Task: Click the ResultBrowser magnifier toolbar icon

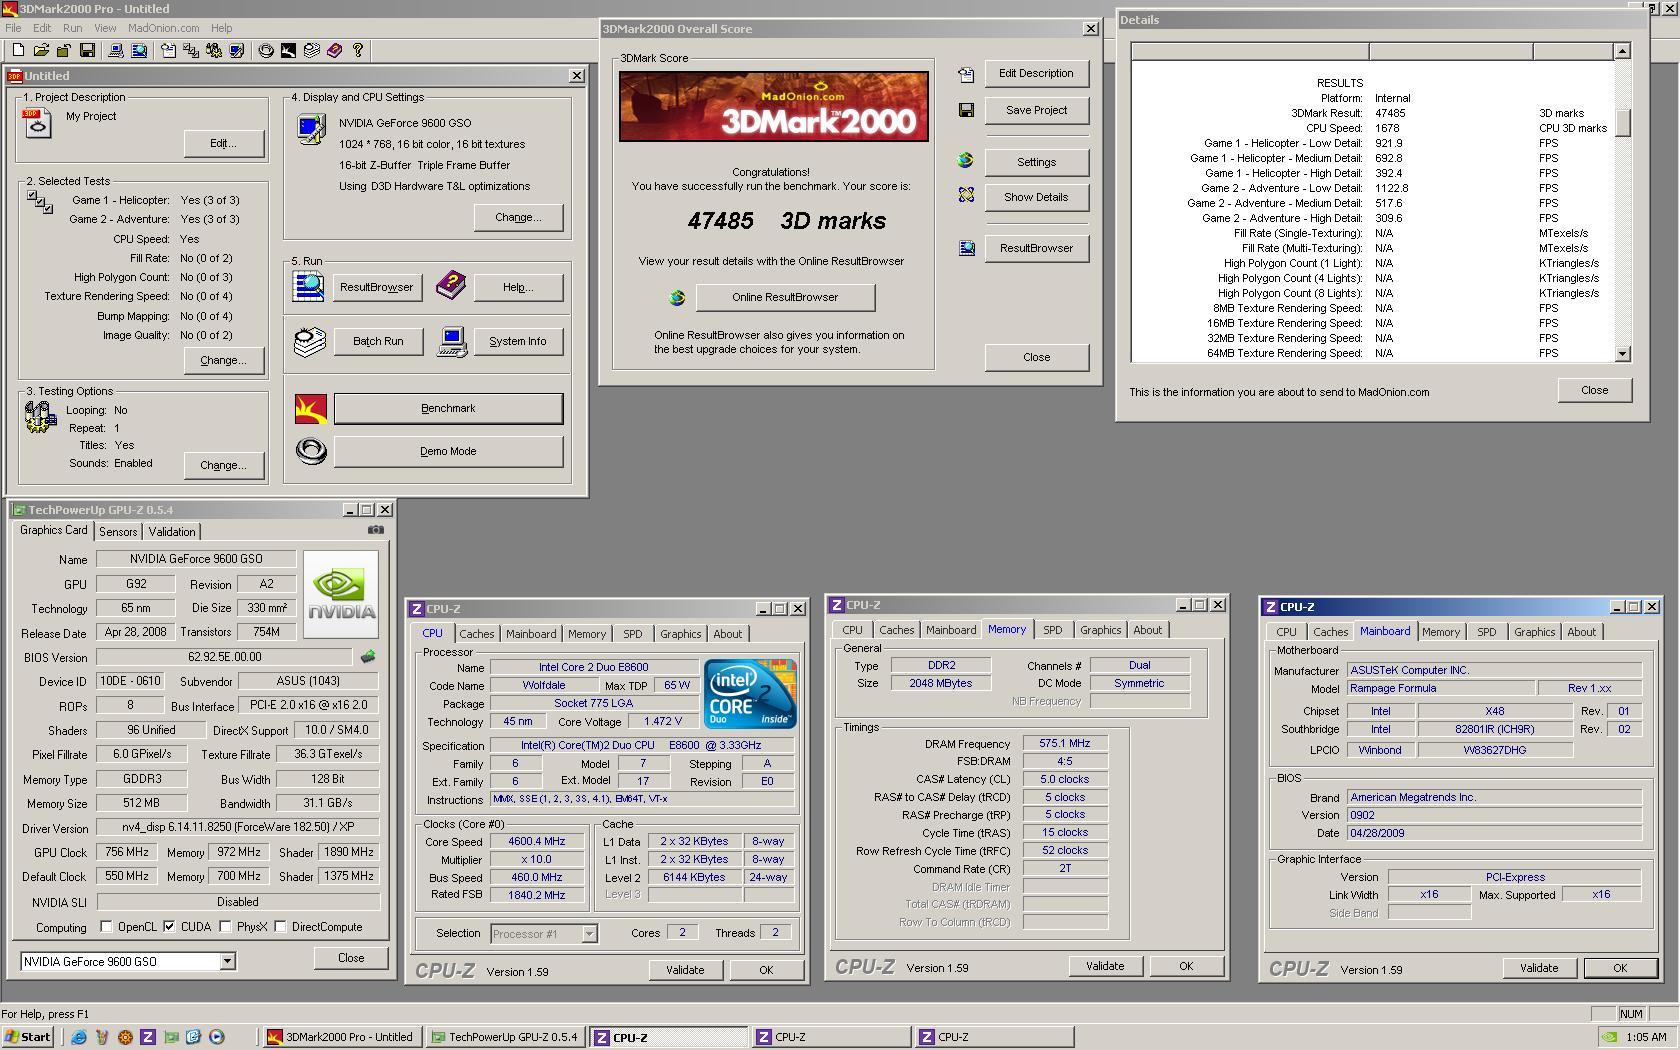Action: (139, 50)
